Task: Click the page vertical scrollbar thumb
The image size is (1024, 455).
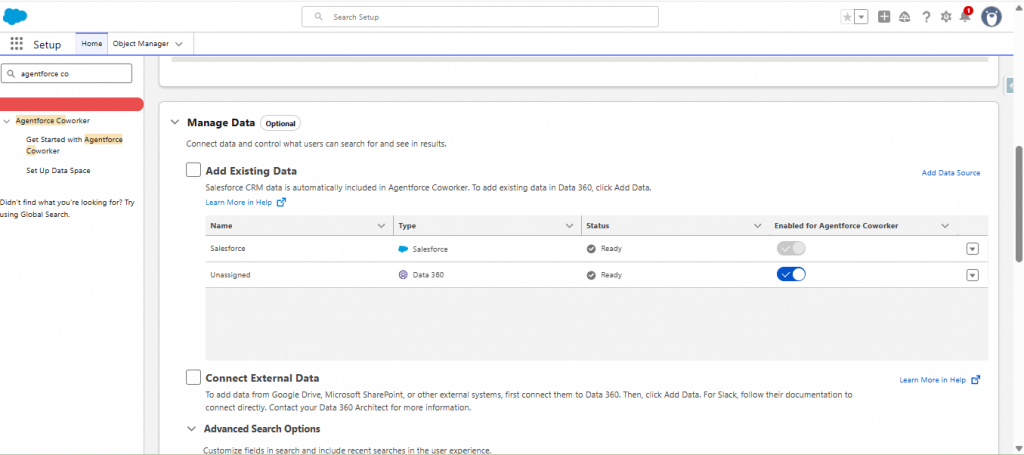Action: [x=1019, y=202]
